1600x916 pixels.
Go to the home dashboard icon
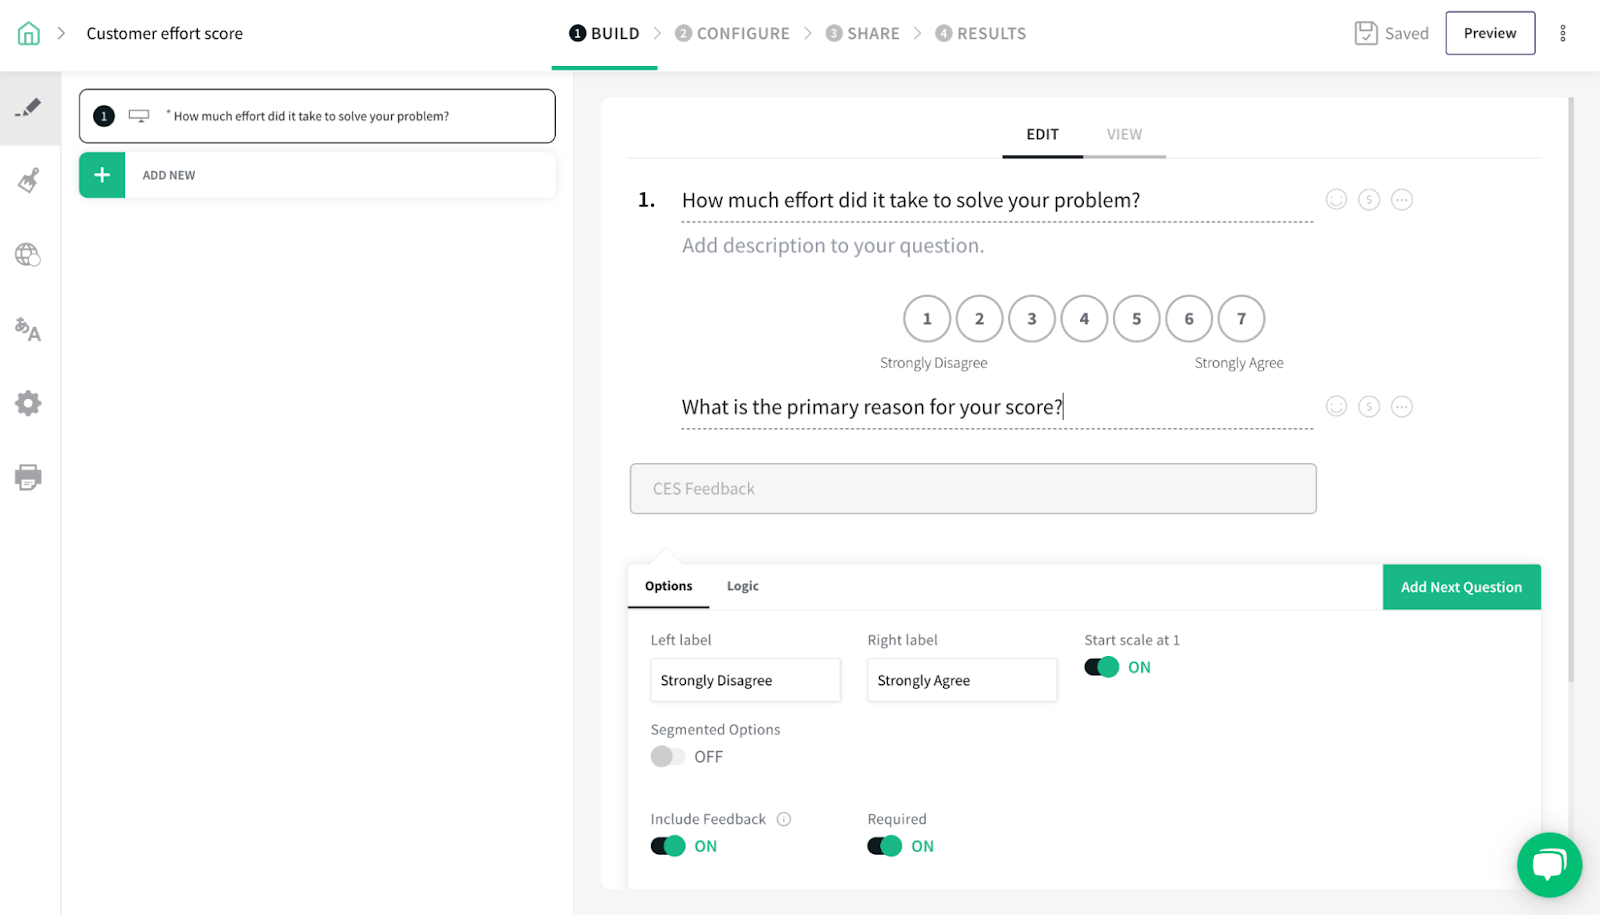point(29,33)
